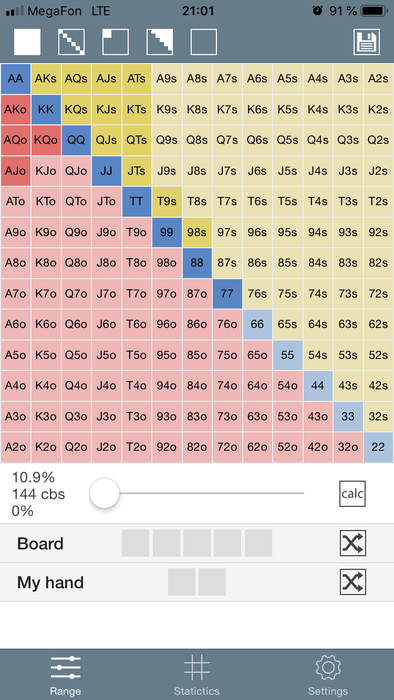This screenshot has width=394, height=700.
Task: Tap the empty square clear-range icon
Action: click(204, 42)
